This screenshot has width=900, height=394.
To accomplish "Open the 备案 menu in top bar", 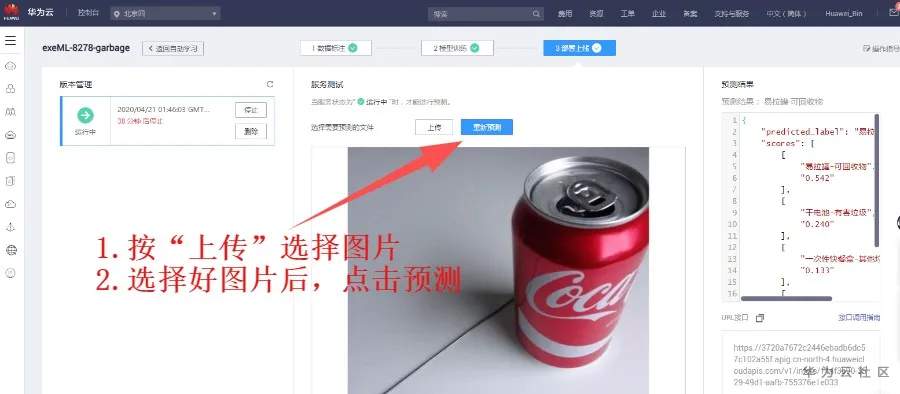I will pos(690,14).
